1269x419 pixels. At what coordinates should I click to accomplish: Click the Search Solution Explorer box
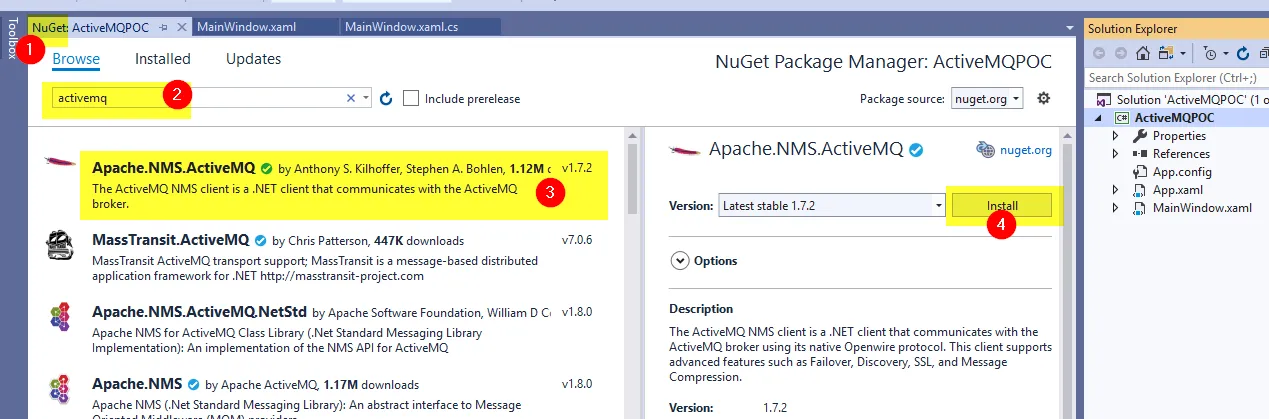tap(1176, 77)
